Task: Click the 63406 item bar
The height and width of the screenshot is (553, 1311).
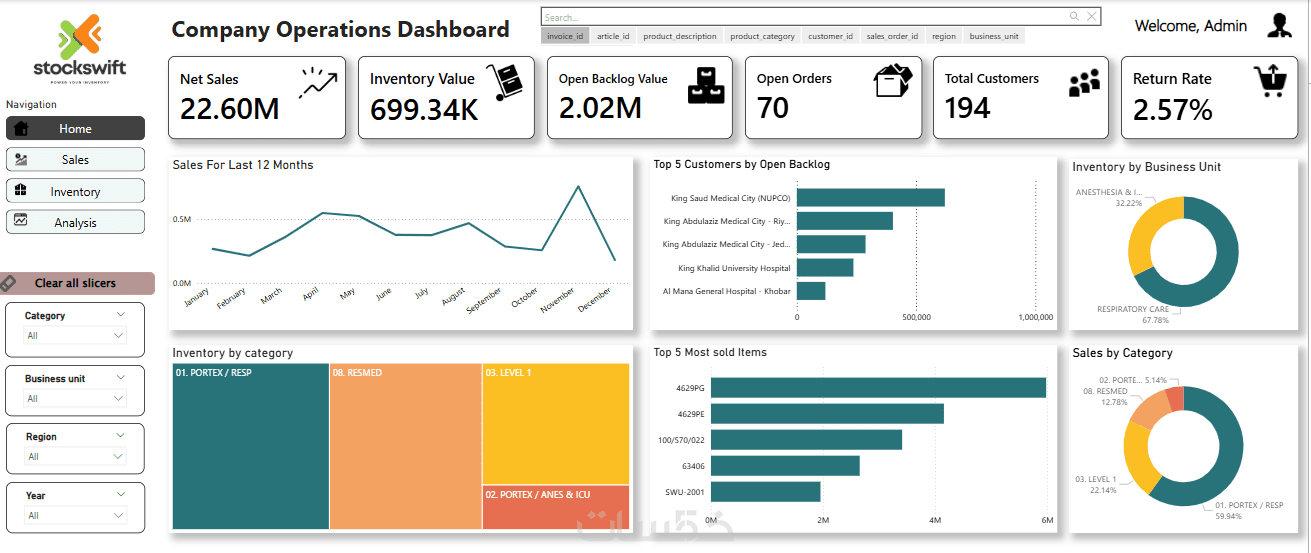Action: (x=785, y=465)
